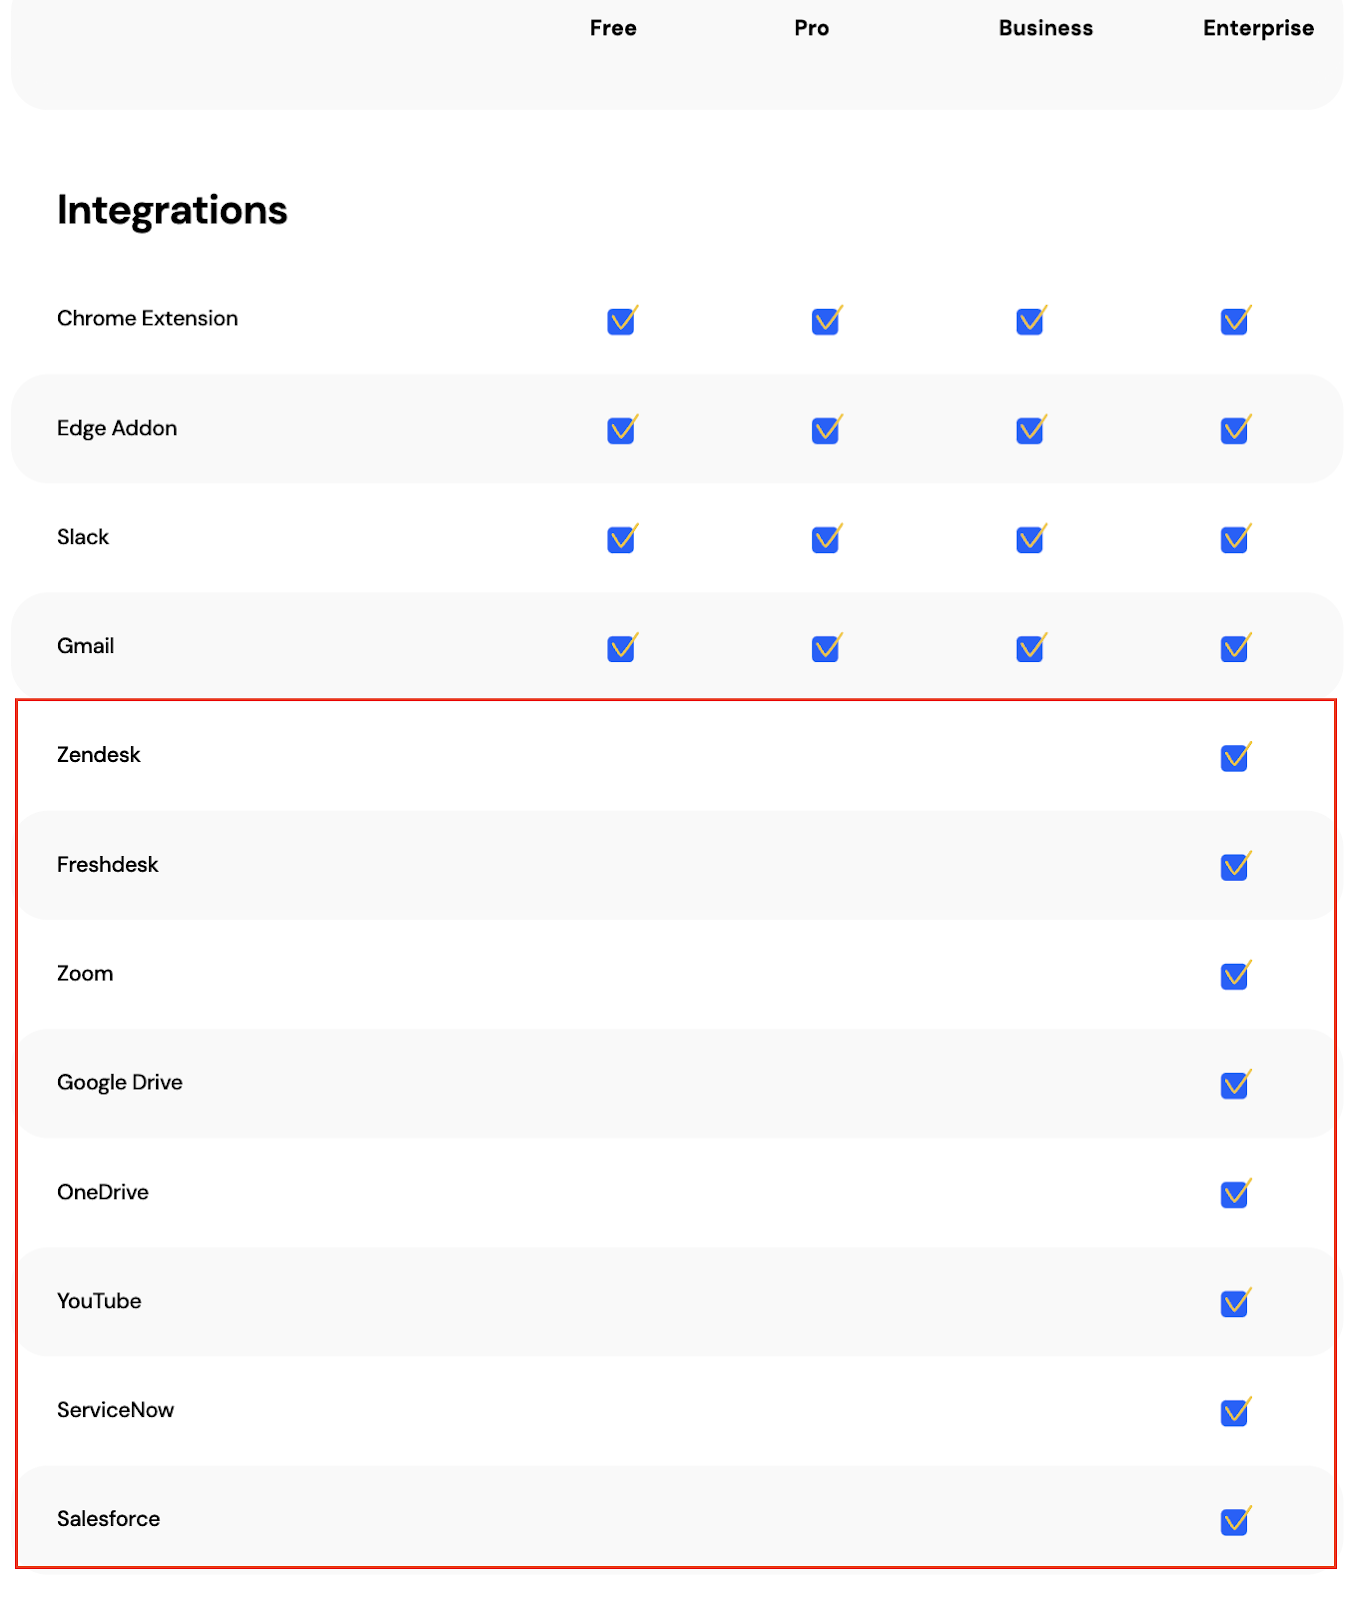This screenshot has width=1358, height=1600.
Task: Click Gmail checkmark in Free column
Action: (x=622, y=647)
